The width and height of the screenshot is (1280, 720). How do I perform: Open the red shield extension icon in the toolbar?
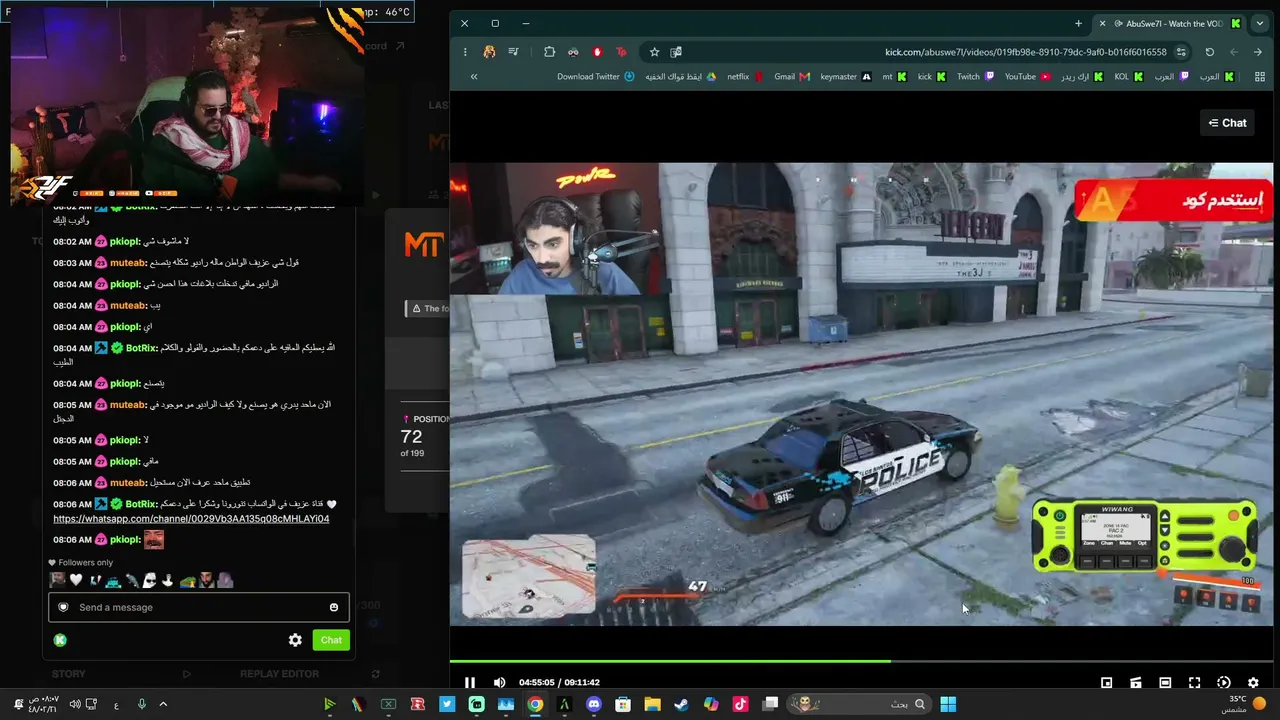[597, 52]
